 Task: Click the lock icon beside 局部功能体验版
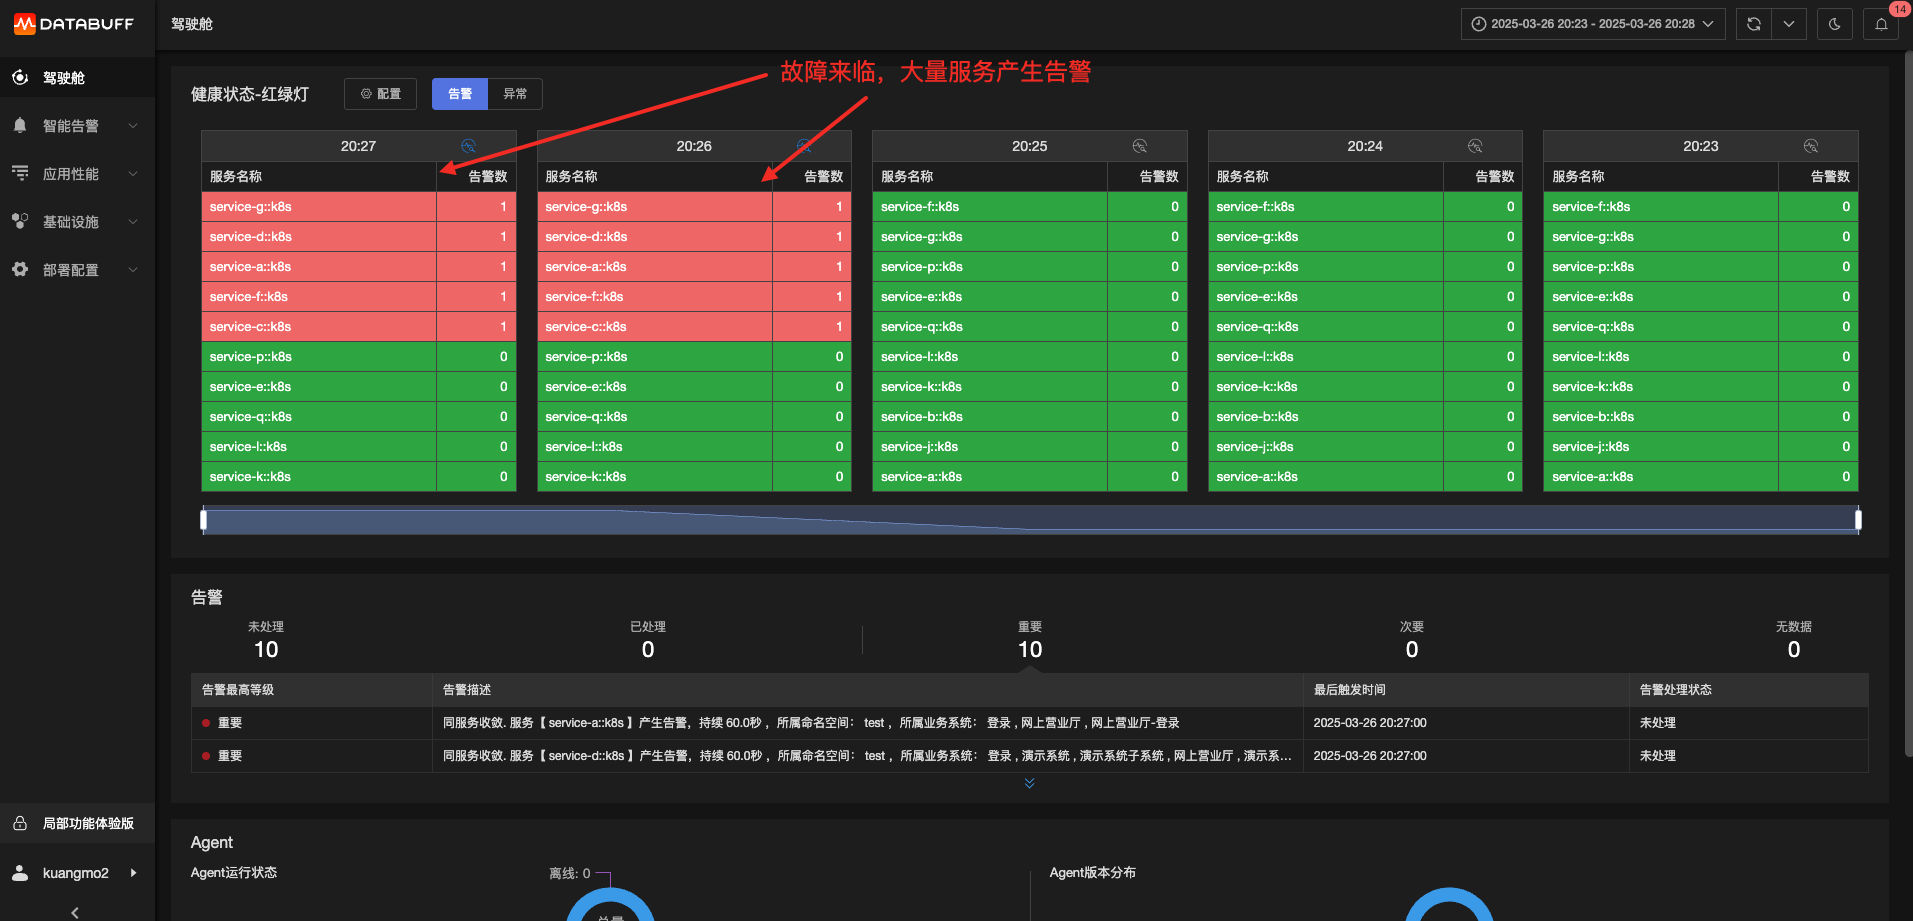(20, 823)
